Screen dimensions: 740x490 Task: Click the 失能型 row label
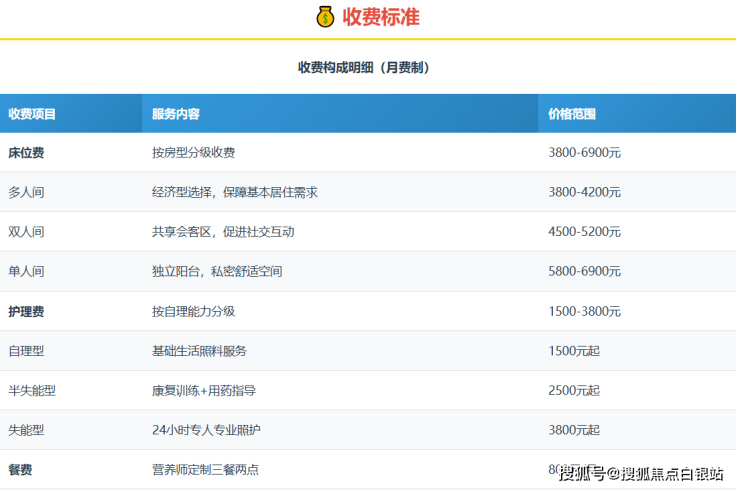(x=26, y=430)
